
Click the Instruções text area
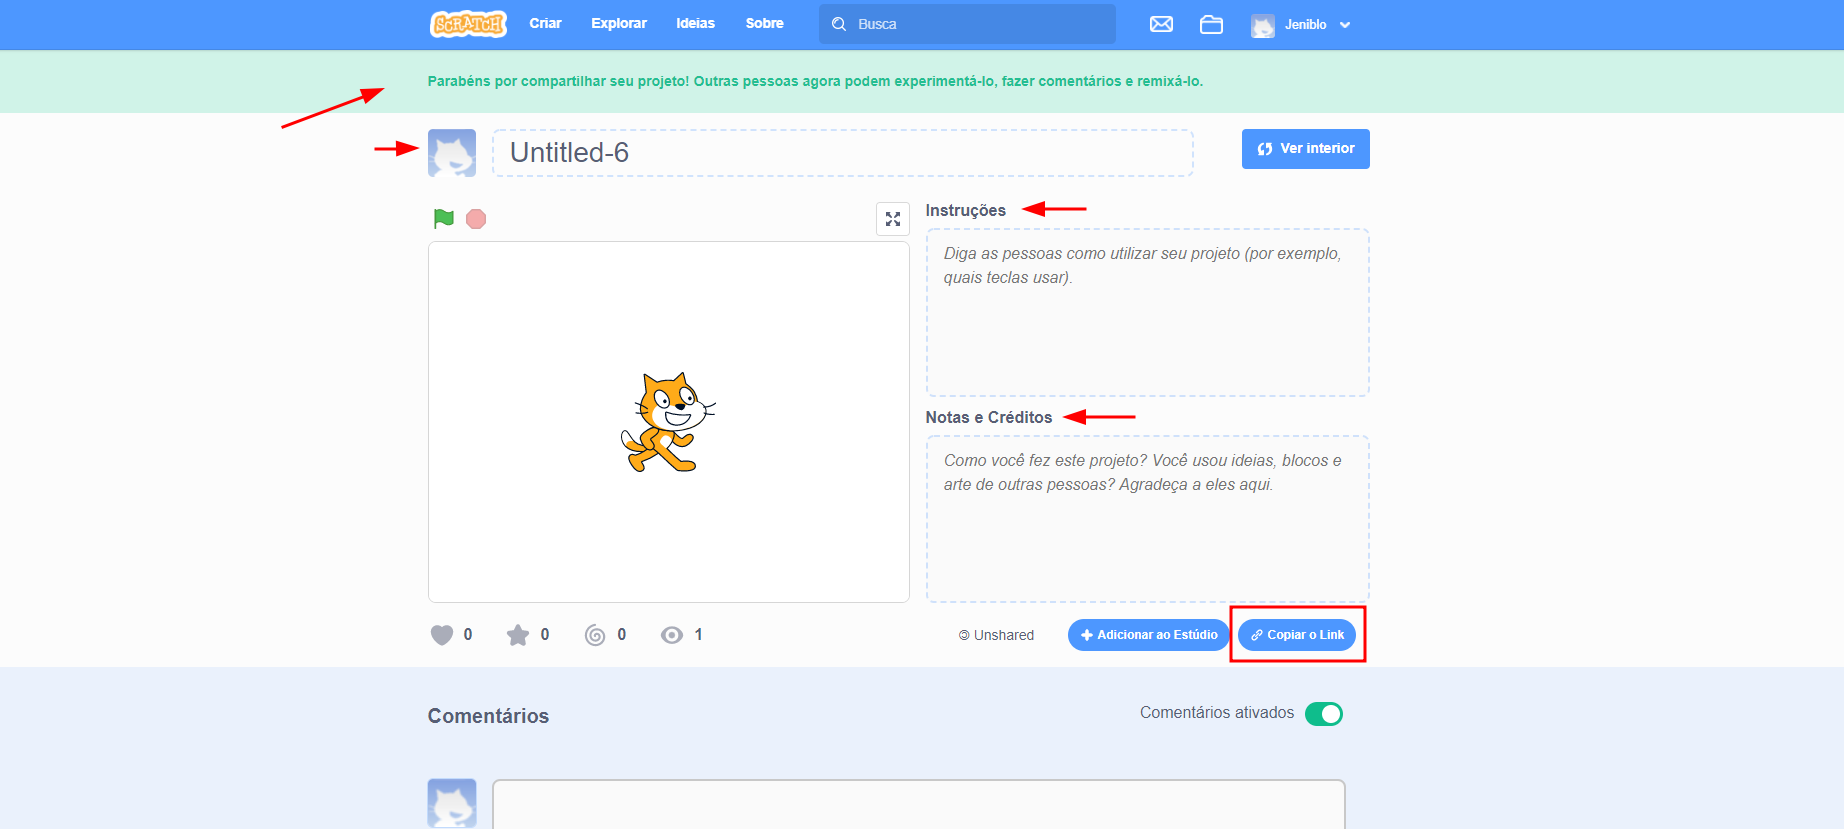(1147, 312)
